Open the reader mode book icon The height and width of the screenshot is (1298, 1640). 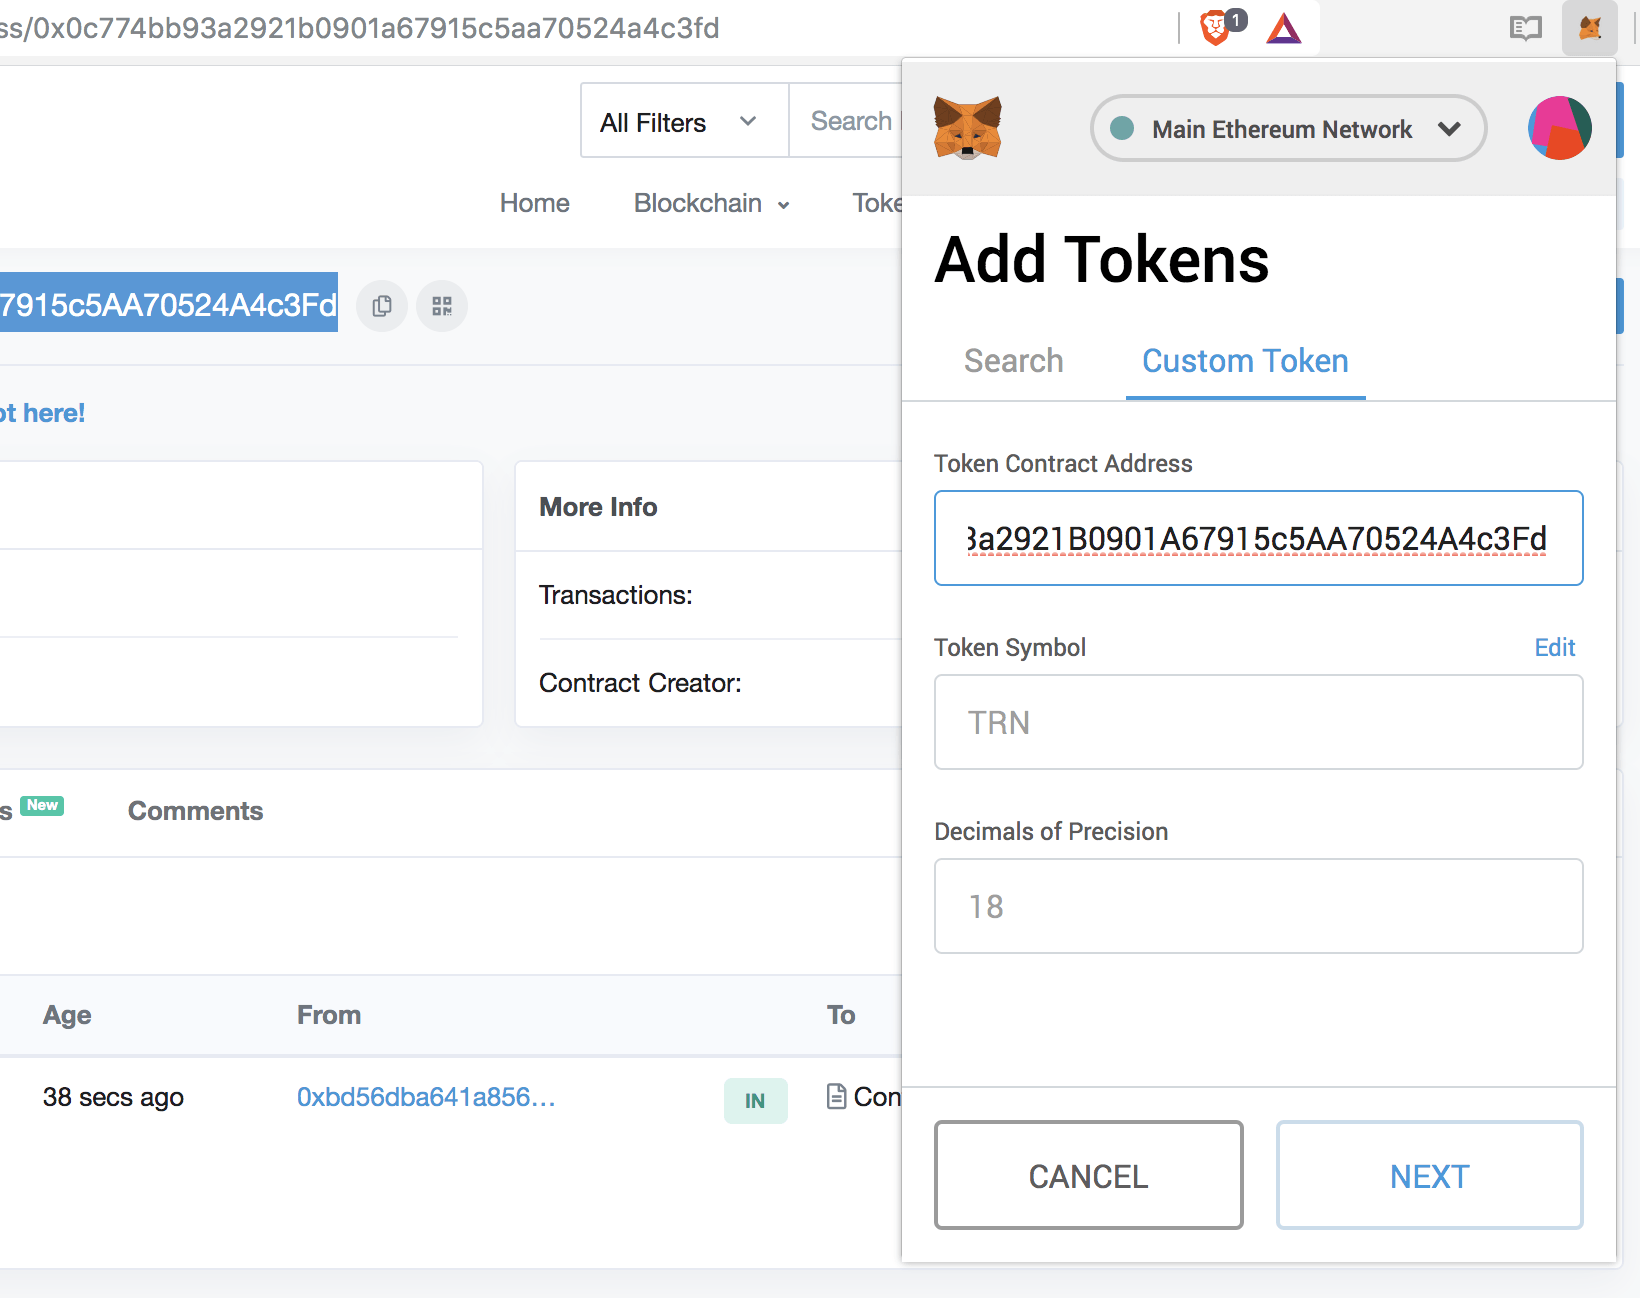[1525, 28]
